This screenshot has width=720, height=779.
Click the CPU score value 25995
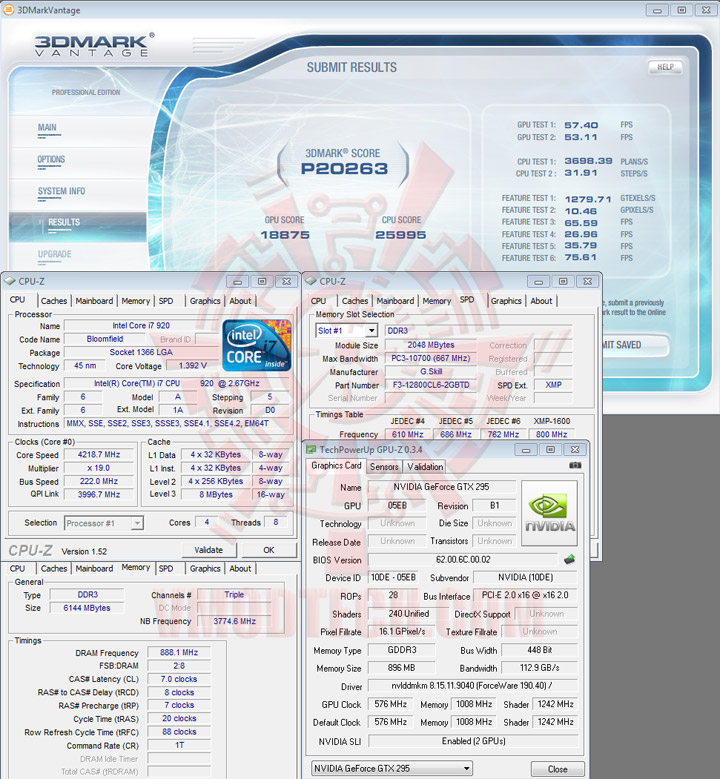click(x=400, y=235)
